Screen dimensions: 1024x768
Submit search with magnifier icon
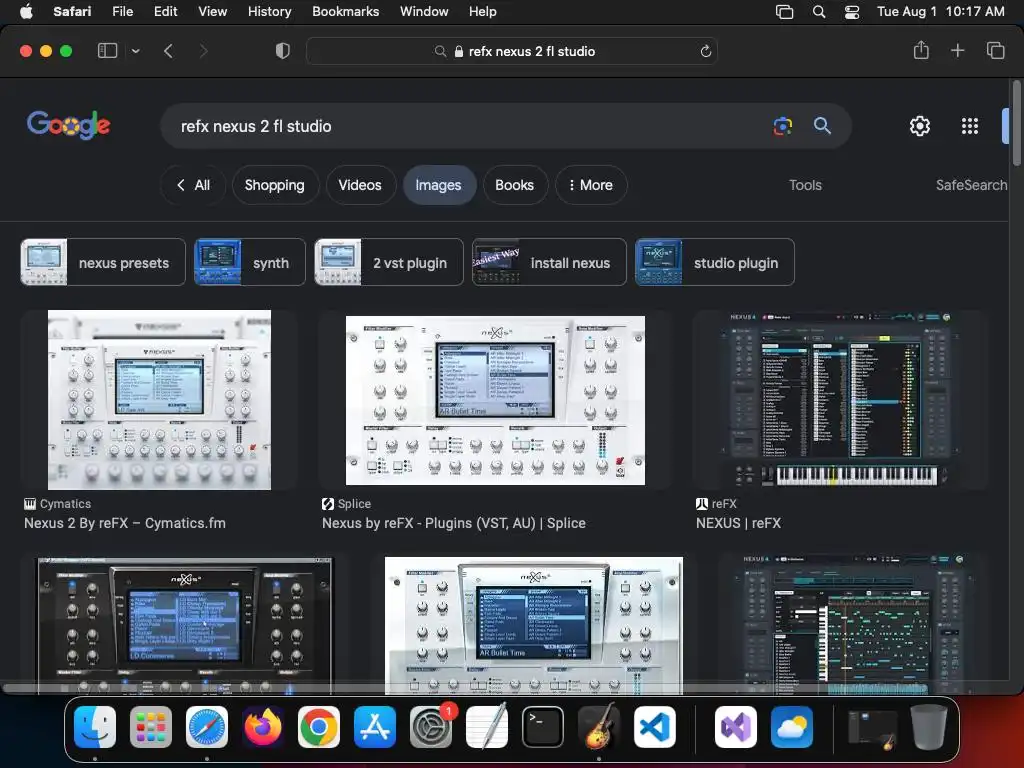point(822,125)
